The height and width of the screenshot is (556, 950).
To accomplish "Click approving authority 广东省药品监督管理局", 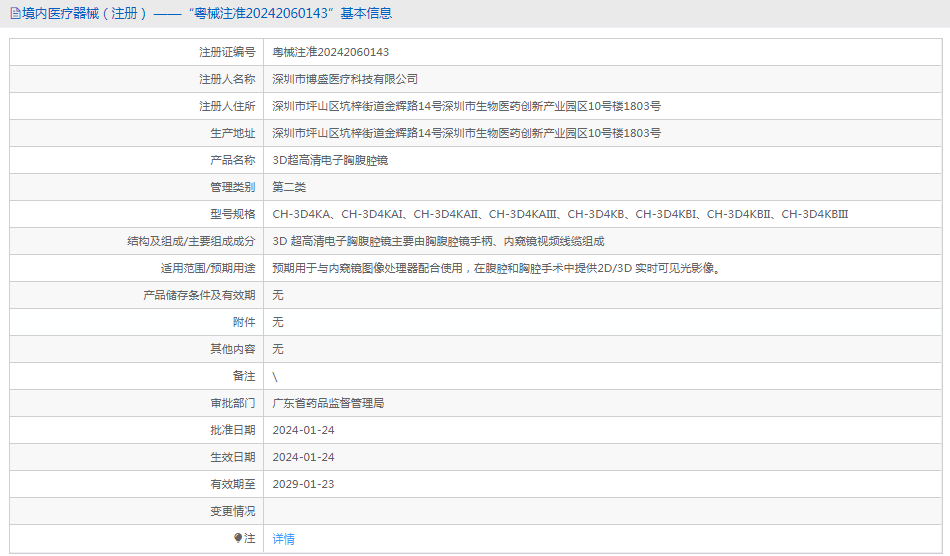I will (x=328, y=403).
